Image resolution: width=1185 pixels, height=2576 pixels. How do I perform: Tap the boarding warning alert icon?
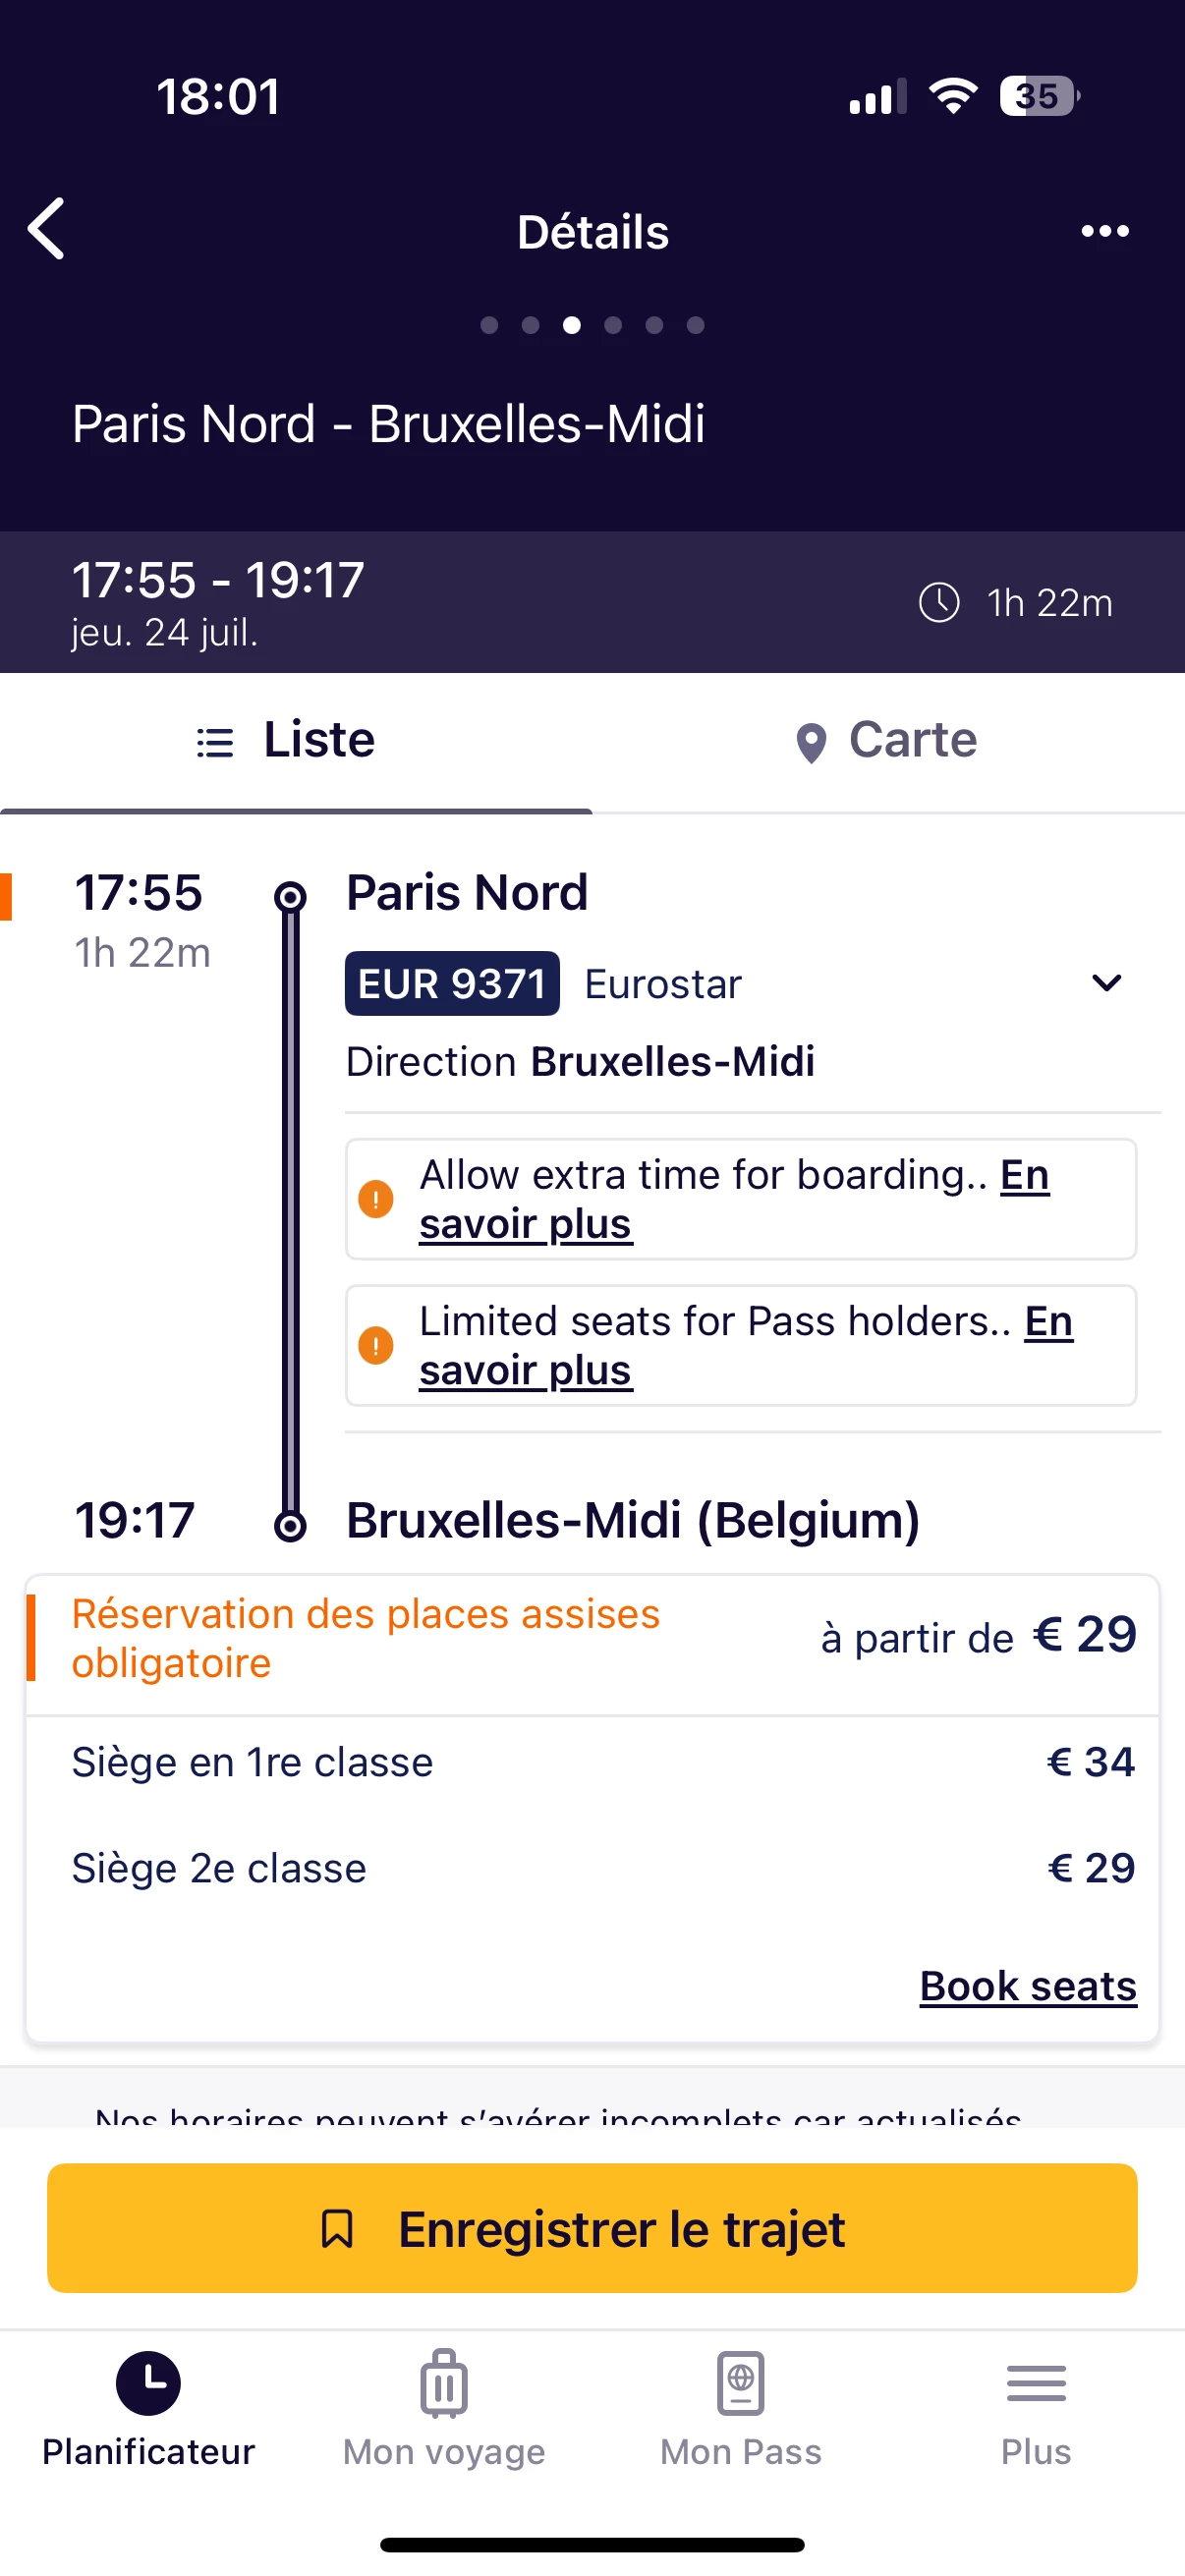(376, 1199)
